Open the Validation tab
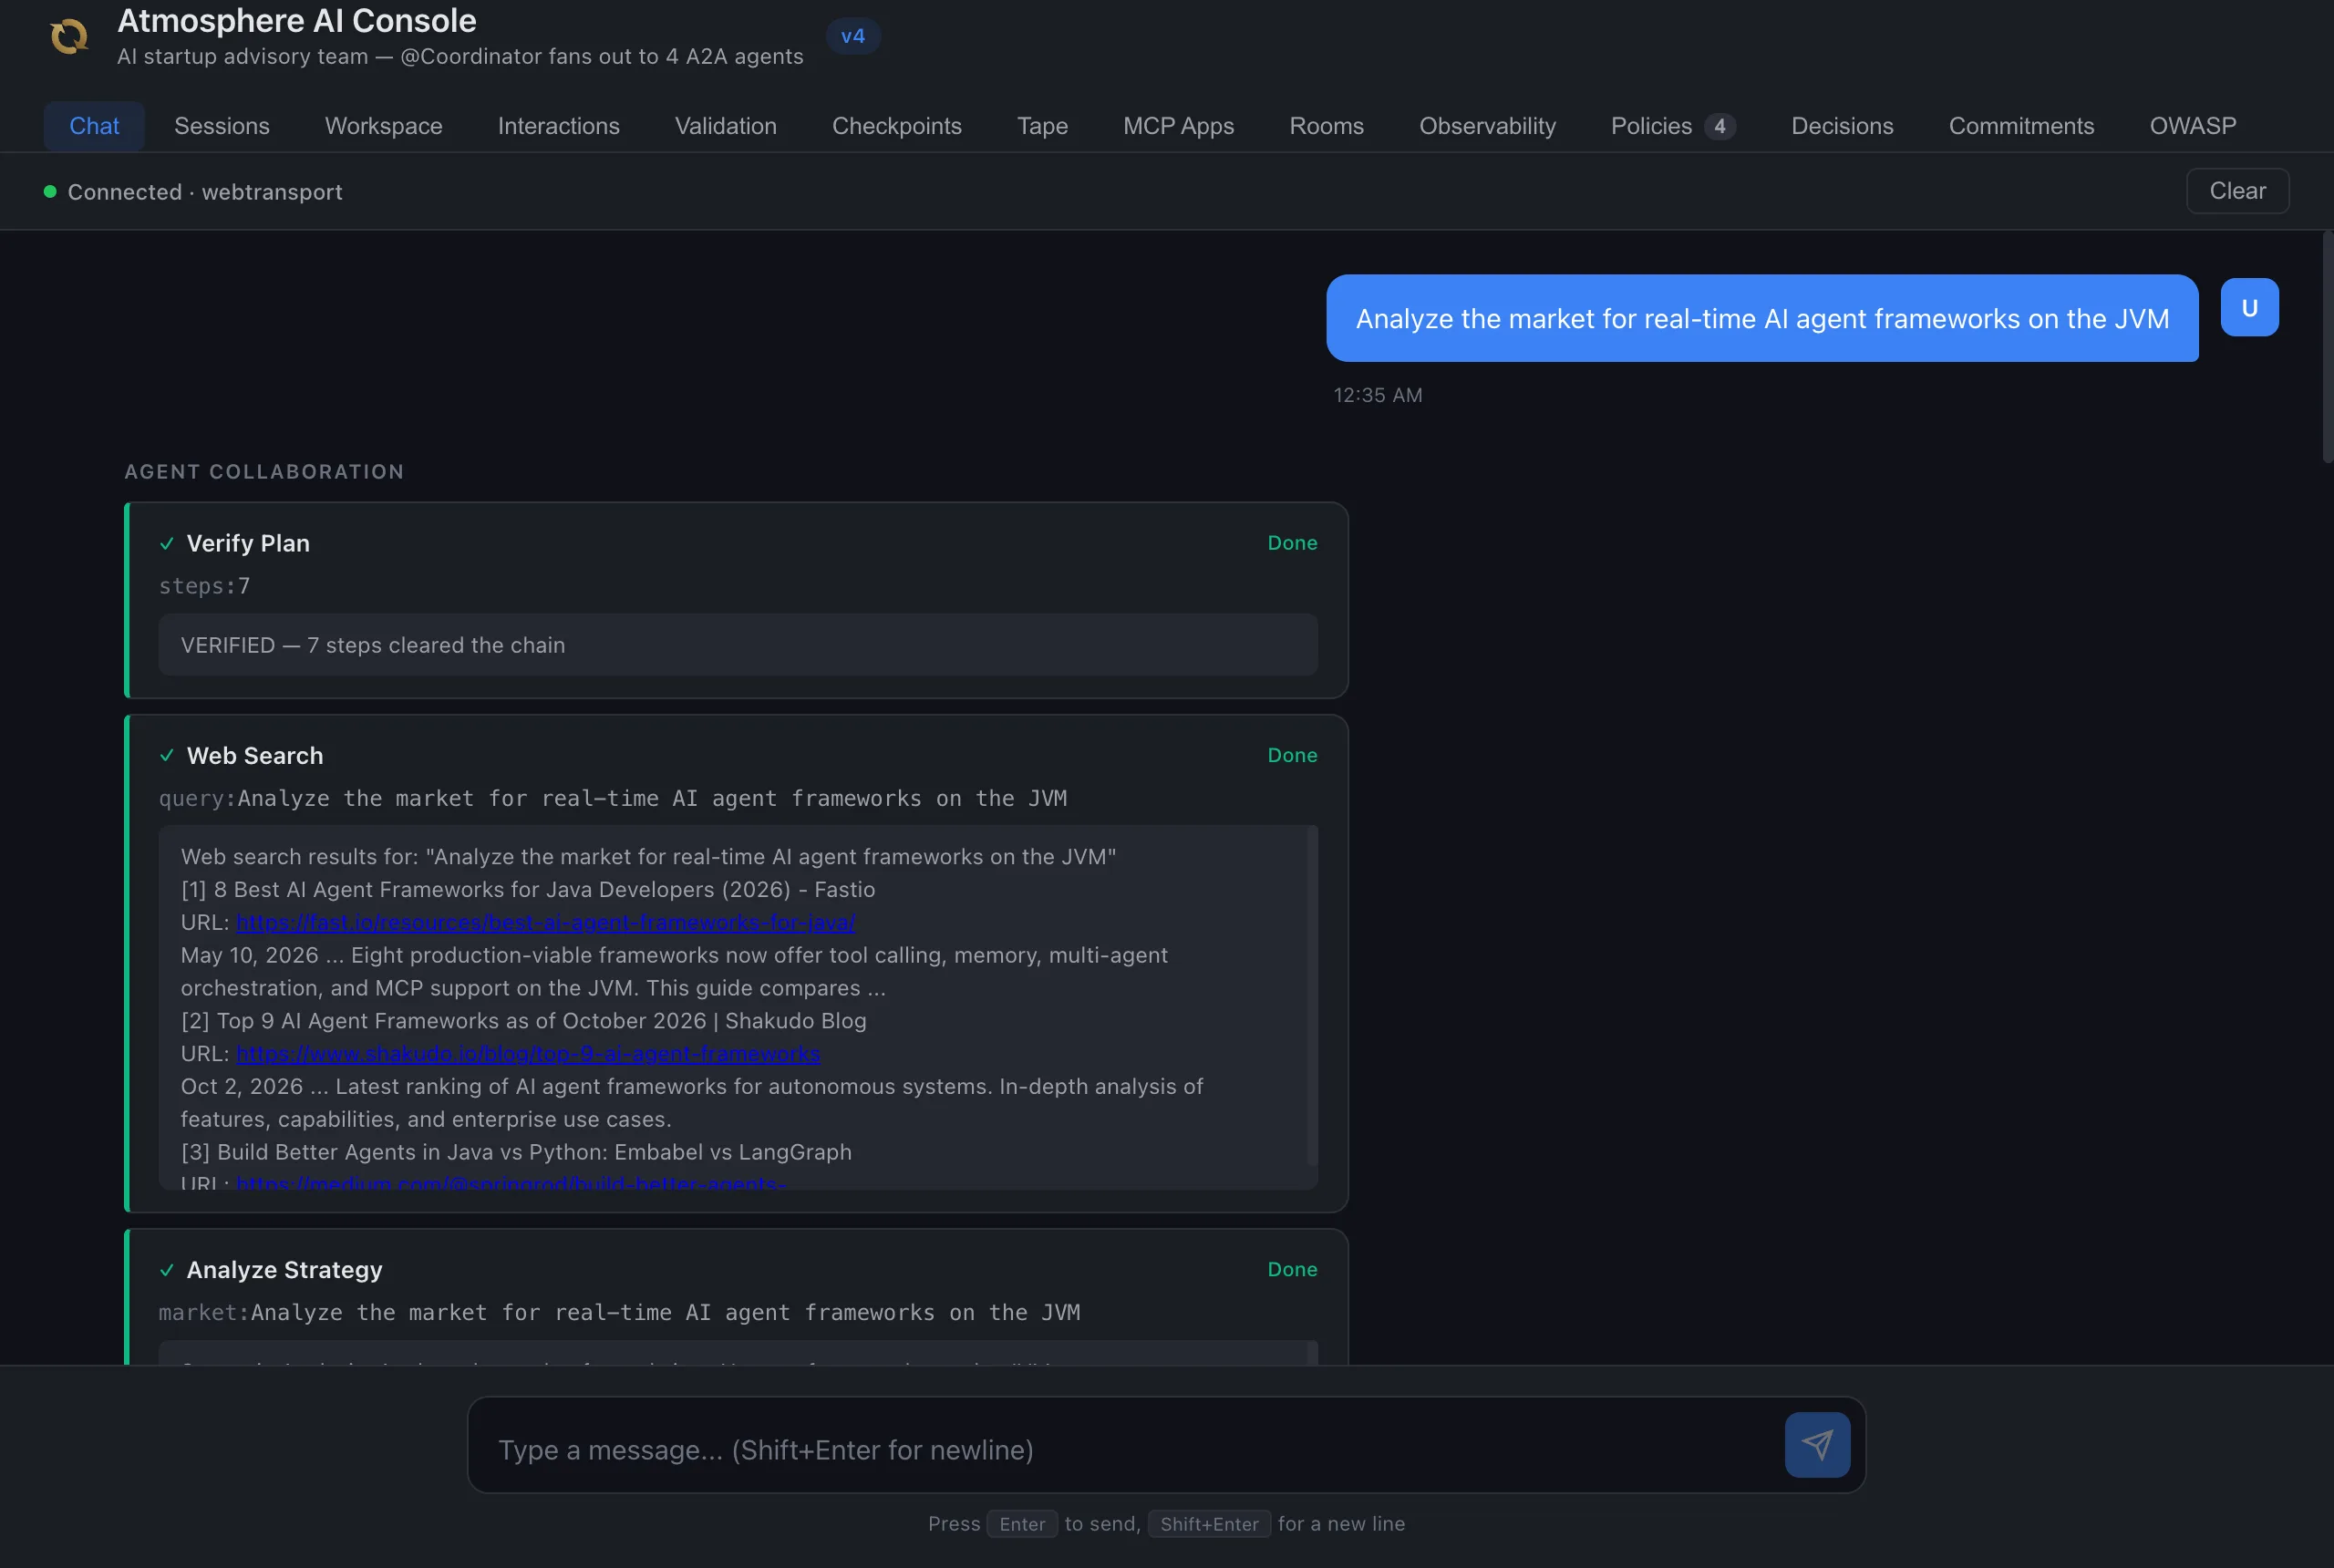Image resolution: width=2334 pixels, height=1568 pixels. (725, 126)
